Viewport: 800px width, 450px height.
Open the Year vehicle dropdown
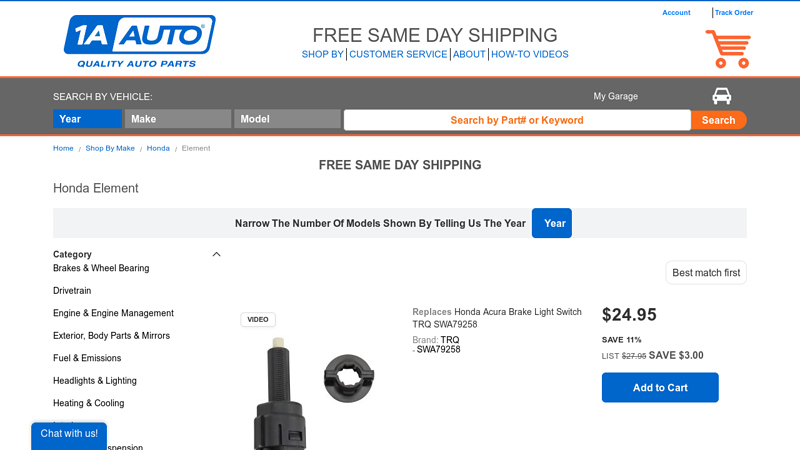[87, 119]
